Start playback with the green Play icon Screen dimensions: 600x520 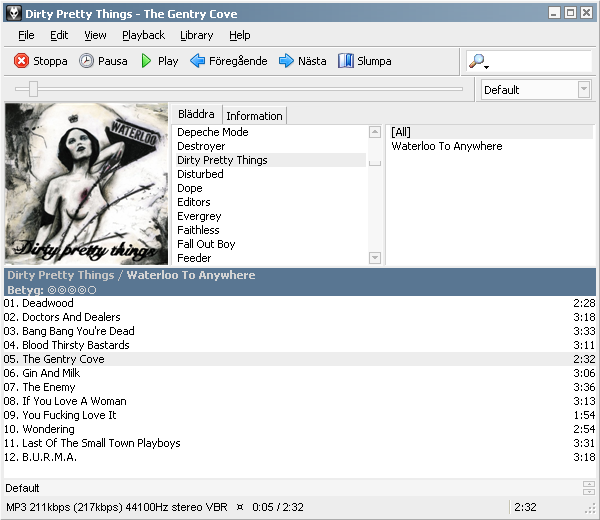coord(146,61)
